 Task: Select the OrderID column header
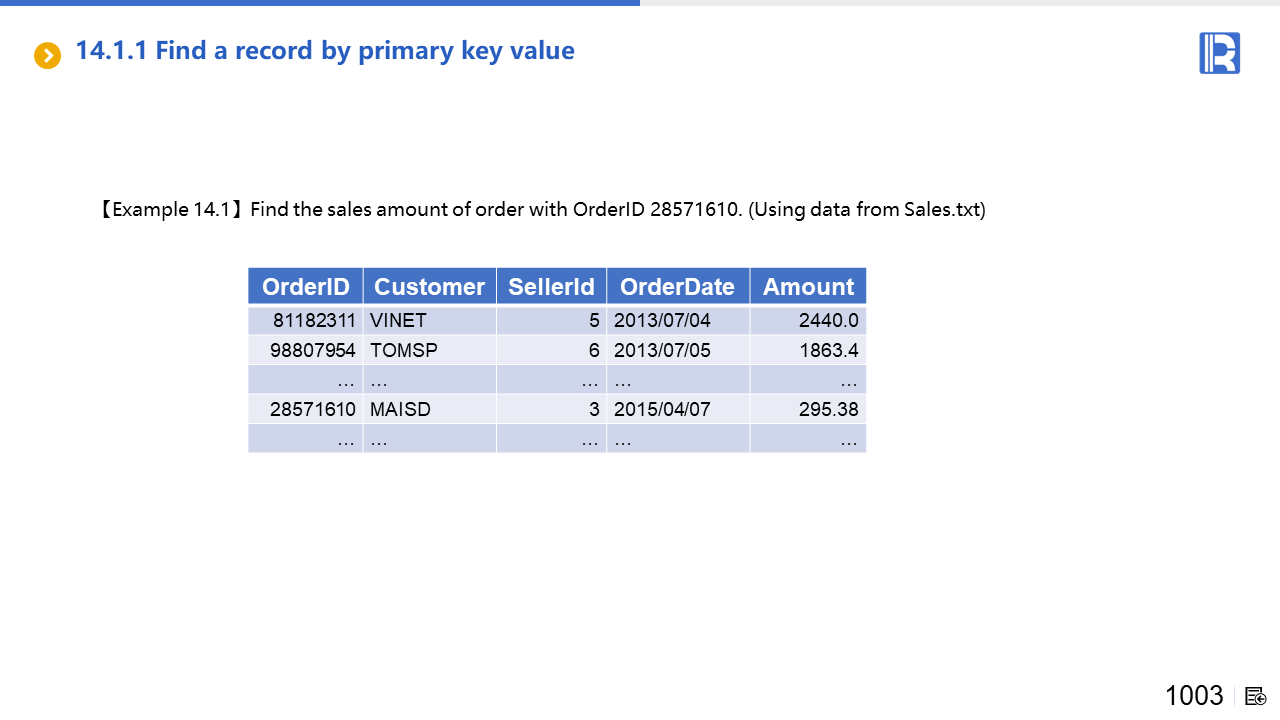point(305,287)
